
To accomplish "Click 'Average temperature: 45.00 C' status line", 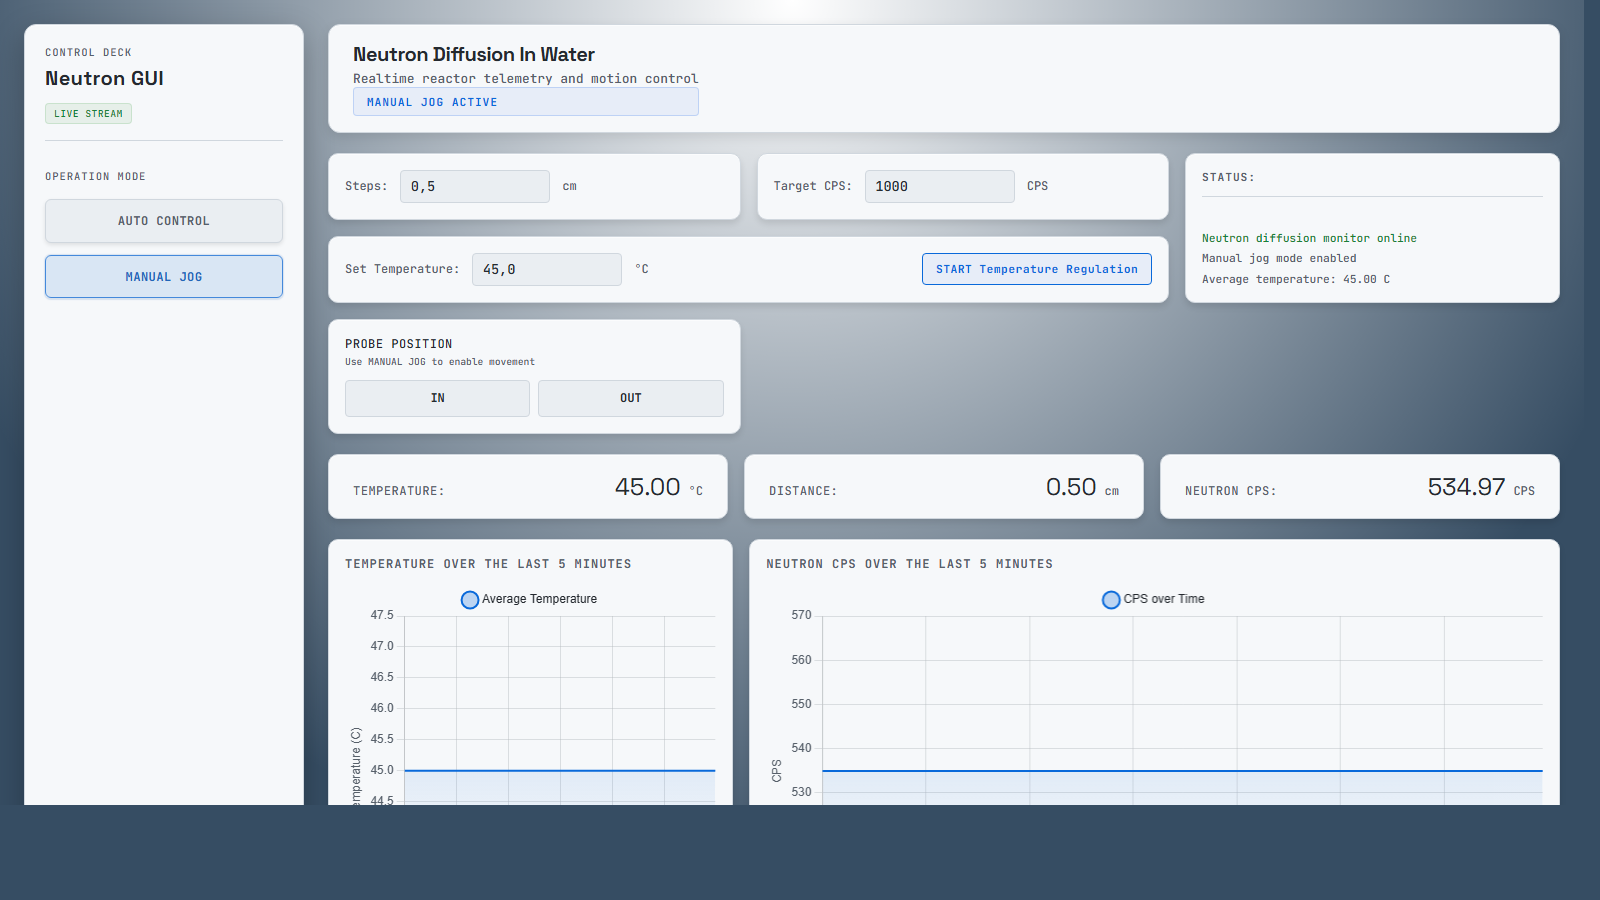I will pyautogui.click(x=1296, y=279).
